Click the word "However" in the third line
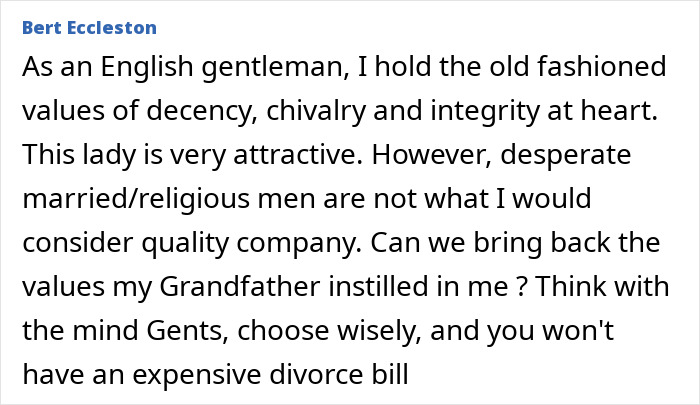Image resolution: width=700 pixels, height=405 pixels. tap(430, 154)
